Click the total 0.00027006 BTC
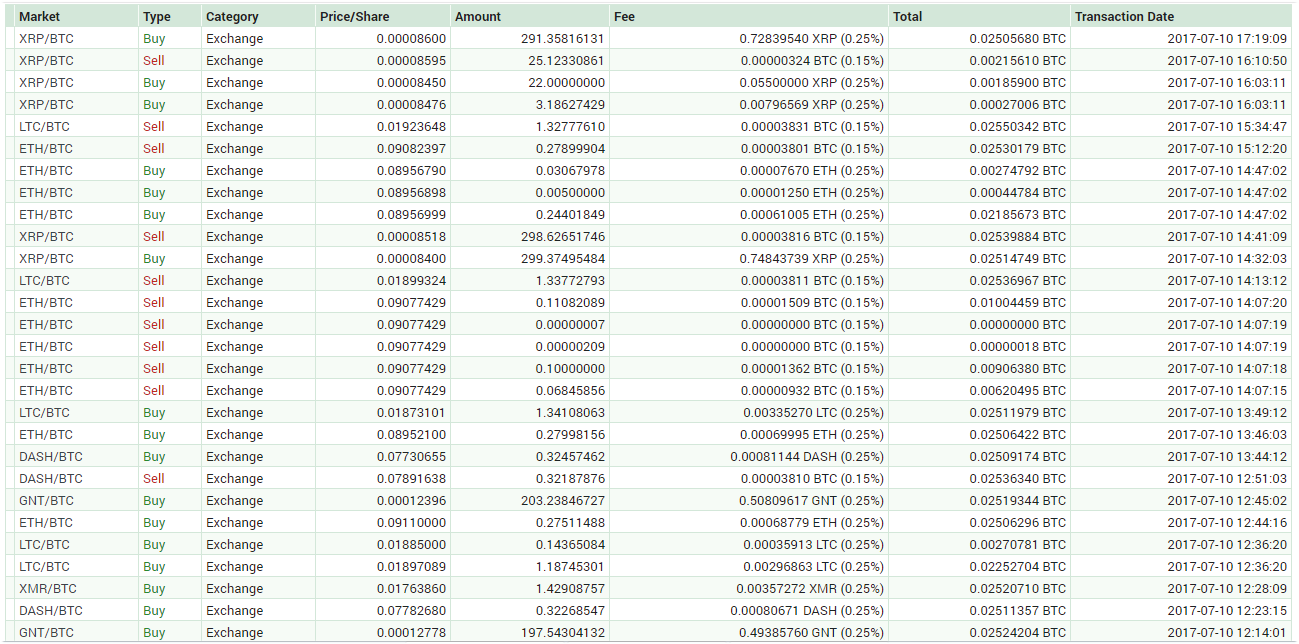1299x644 pixels. click(1017, 104)
